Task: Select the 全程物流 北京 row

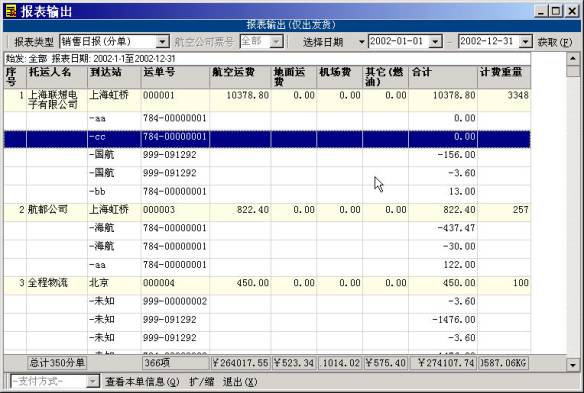Action: tap(267, 283)
